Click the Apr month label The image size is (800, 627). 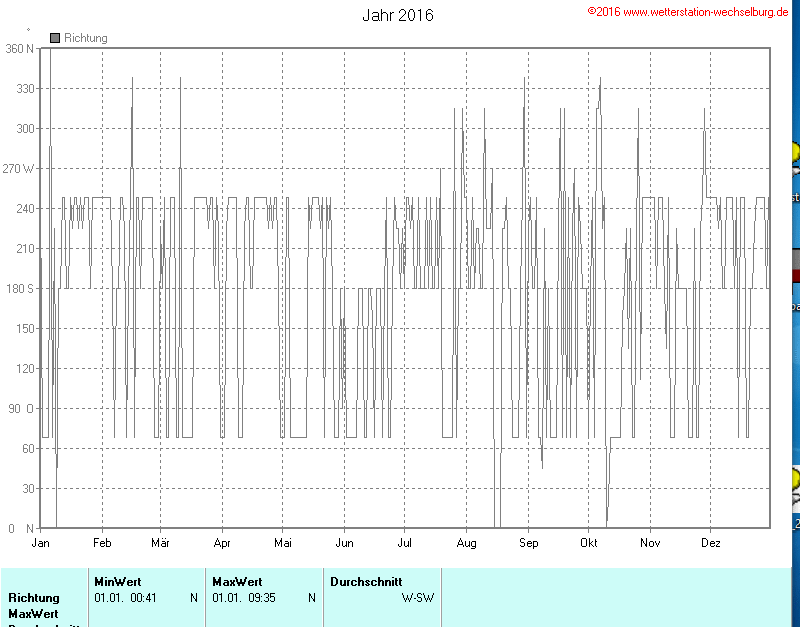pos(222,543)
